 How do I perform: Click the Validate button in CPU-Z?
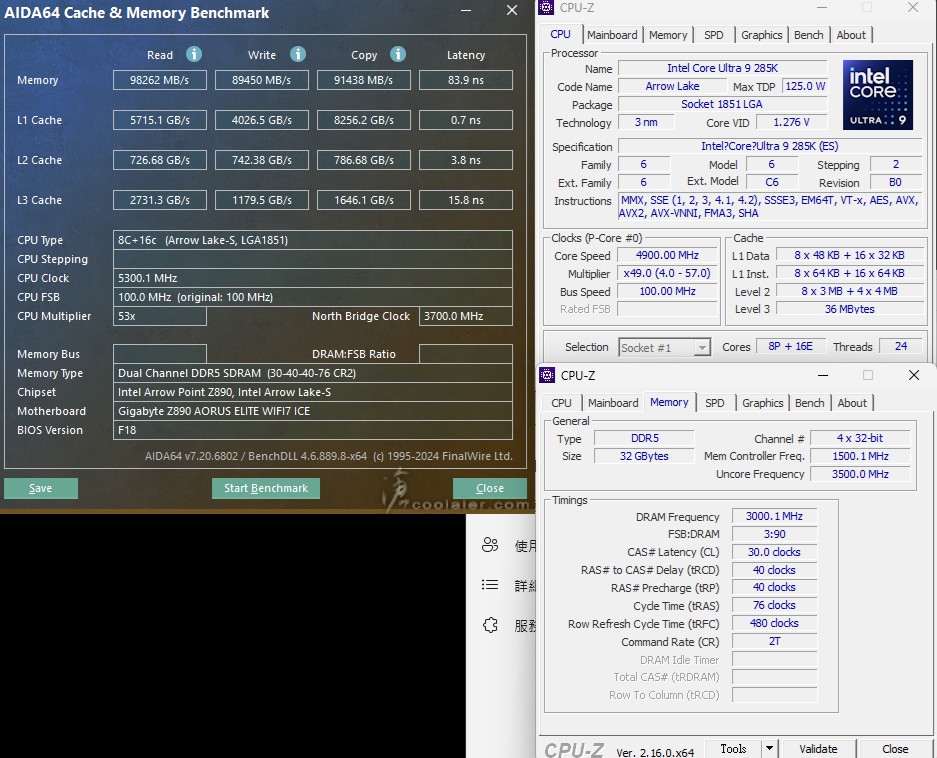click(818, 748)
